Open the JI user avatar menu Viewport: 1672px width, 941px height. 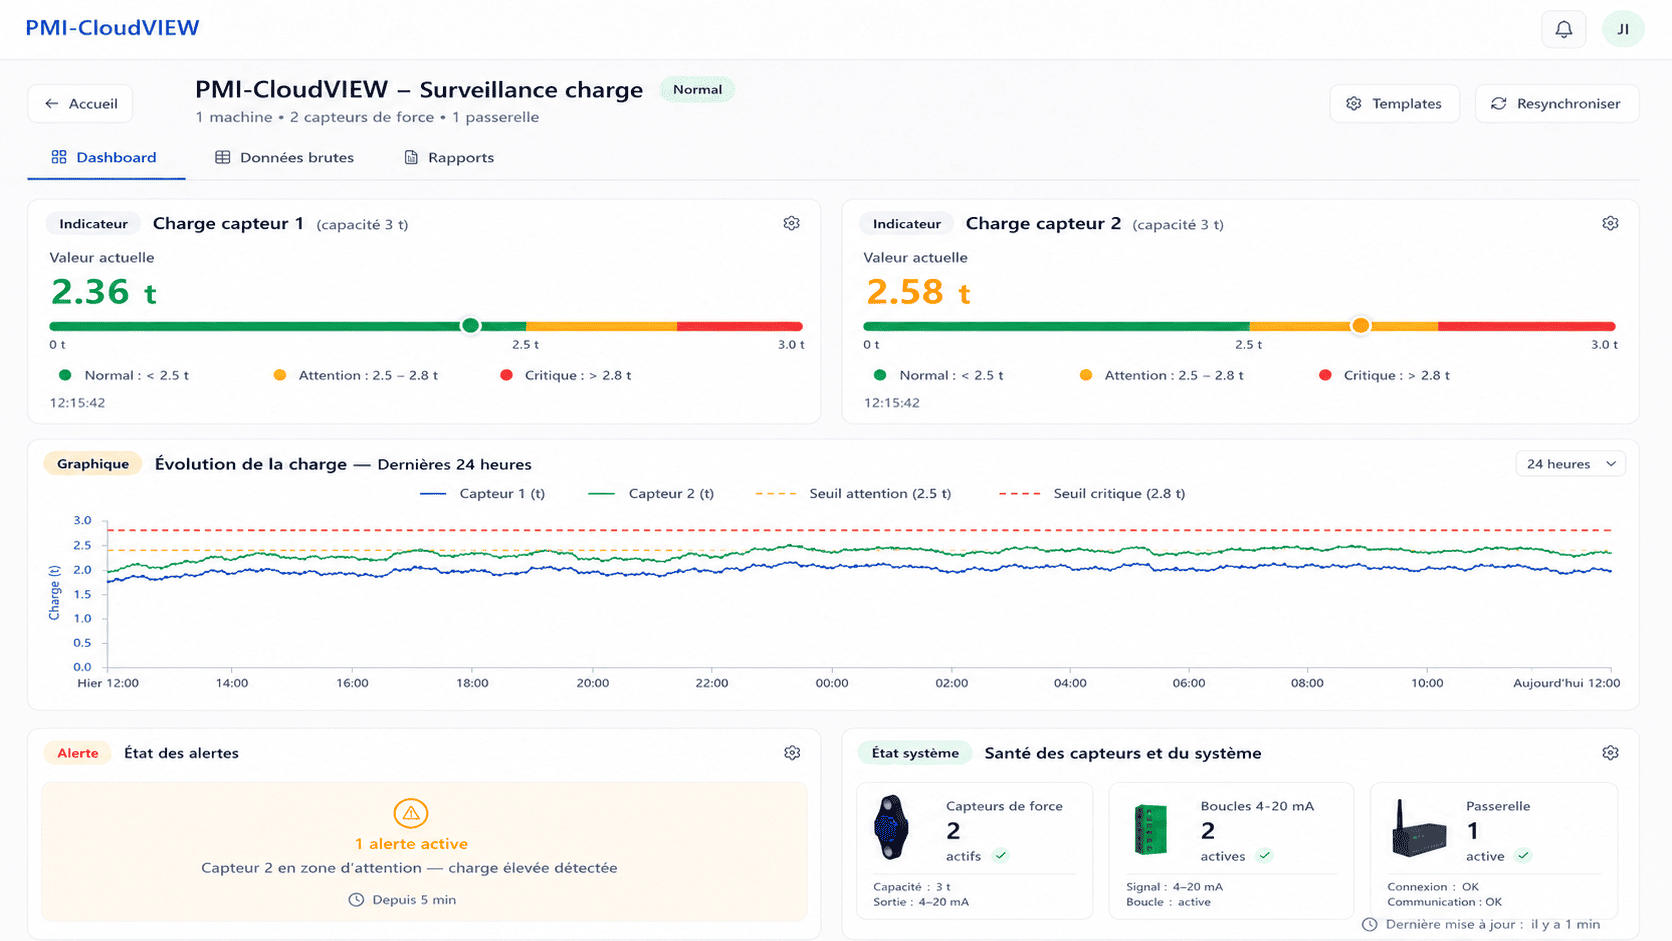tap(1623, 29)
